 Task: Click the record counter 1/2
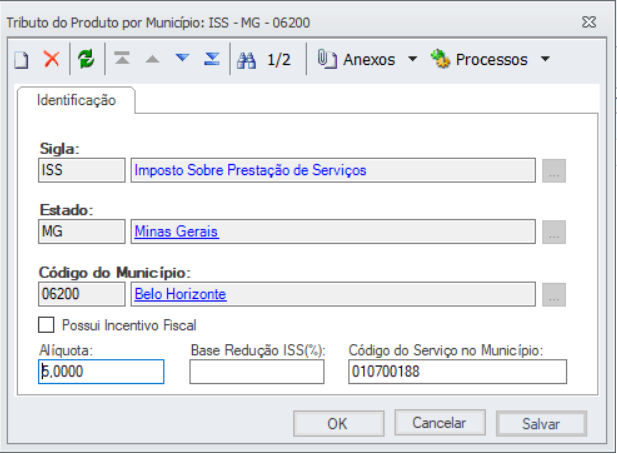click(x=279, y=60)
